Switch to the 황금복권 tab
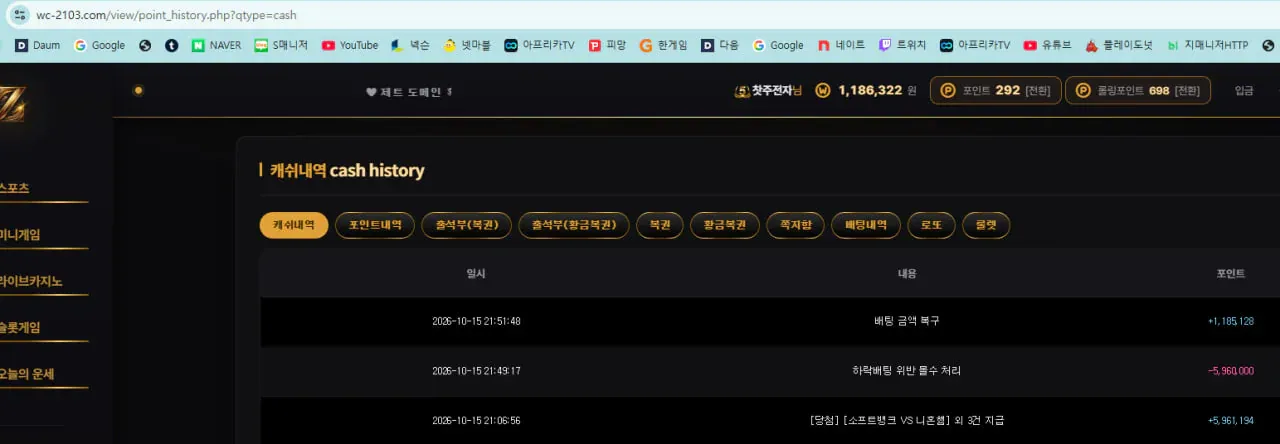The width and height of the screenshot is (1280, 444). click(725, 225)
